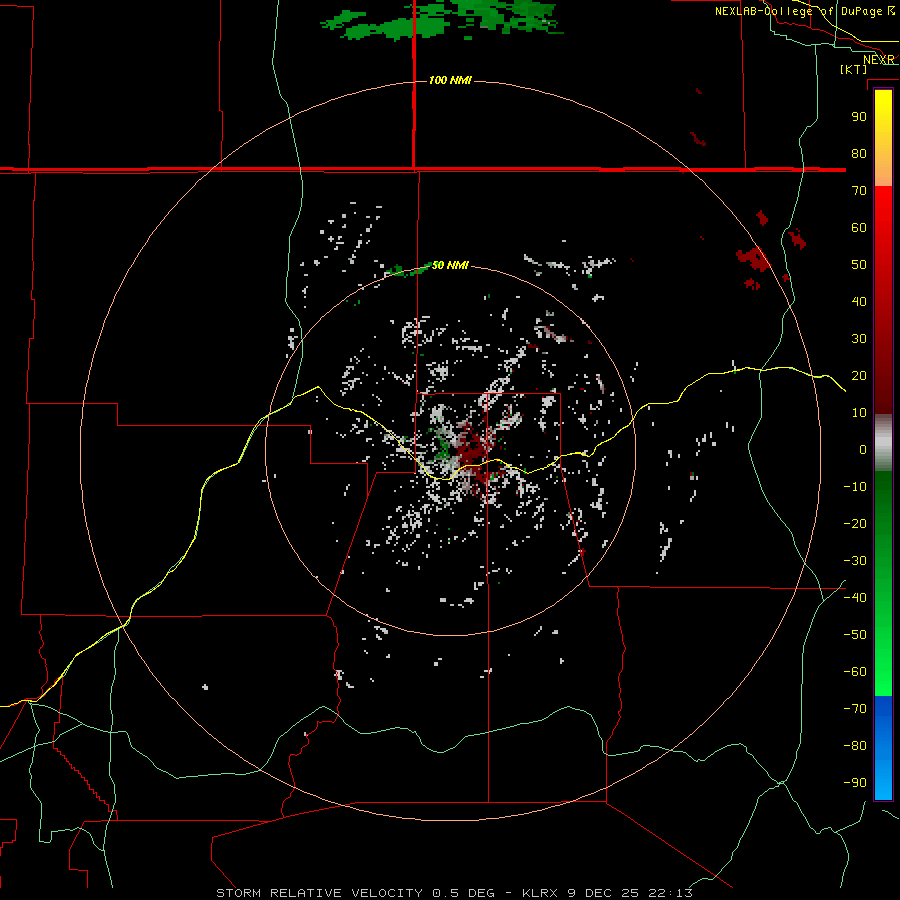Pick the blue bottom segment of color bar
The width and height of the screenshot is (900, 900).
click(883, 747)
